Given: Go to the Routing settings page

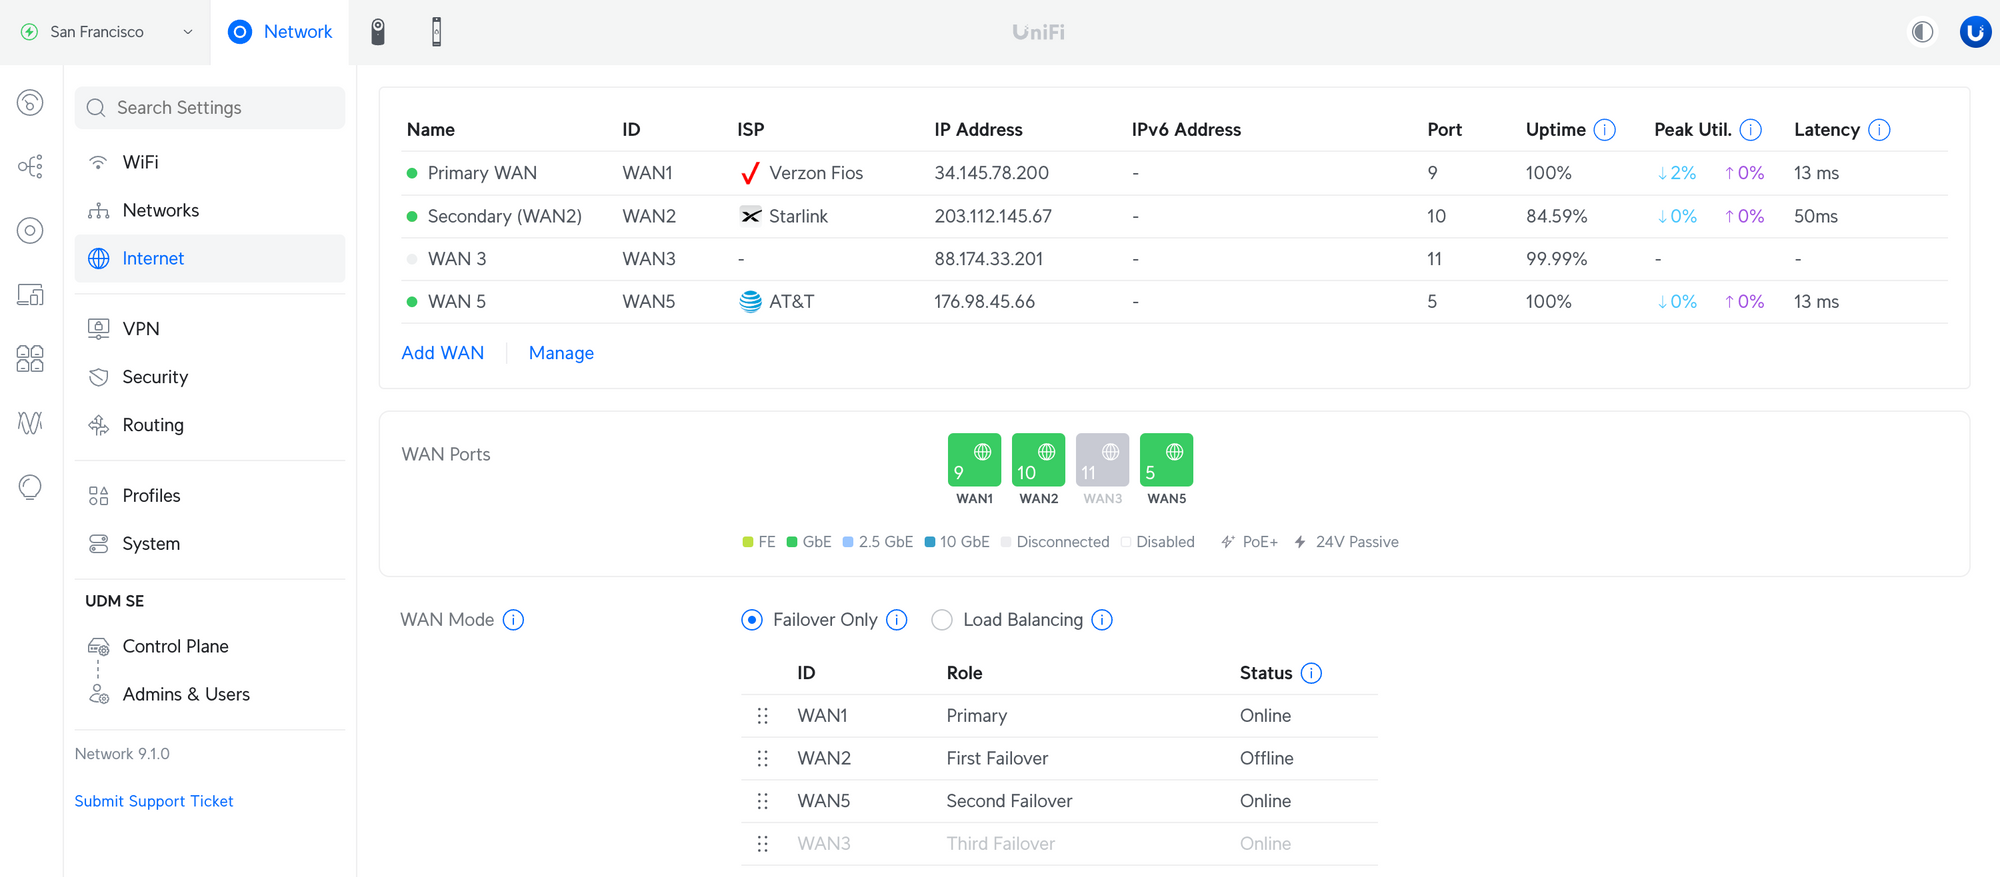Looking at the screenshot, I should [153, 425].
